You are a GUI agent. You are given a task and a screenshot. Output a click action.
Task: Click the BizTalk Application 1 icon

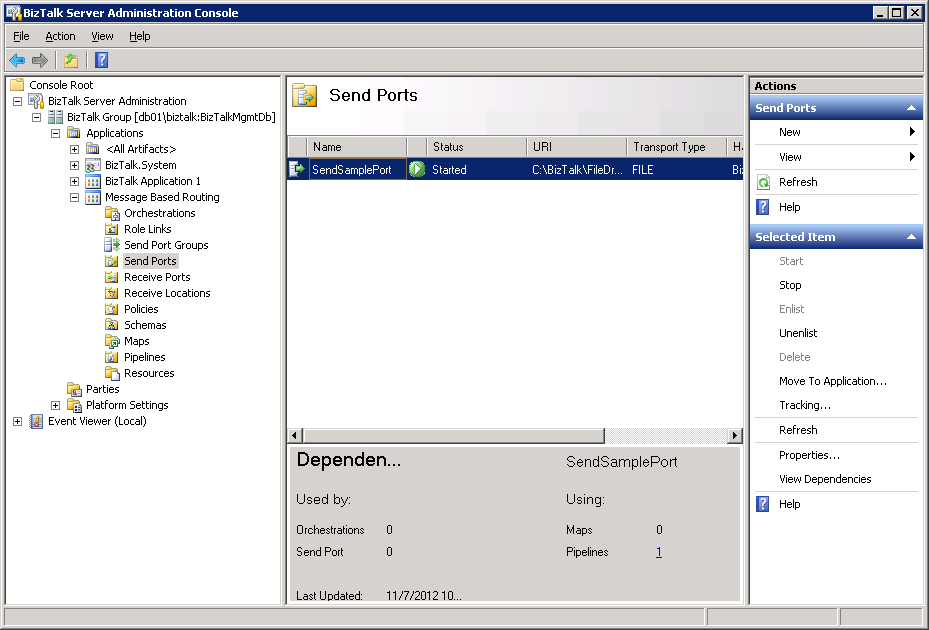(x=92, y=181)
